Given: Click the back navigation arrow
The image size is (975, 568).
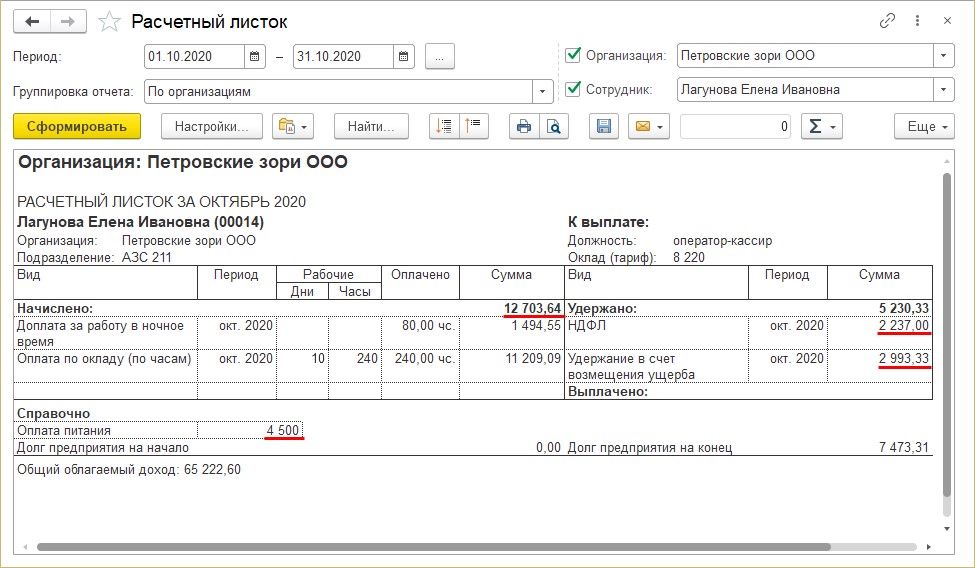Looking at the screenshot, I should [33, 21].
